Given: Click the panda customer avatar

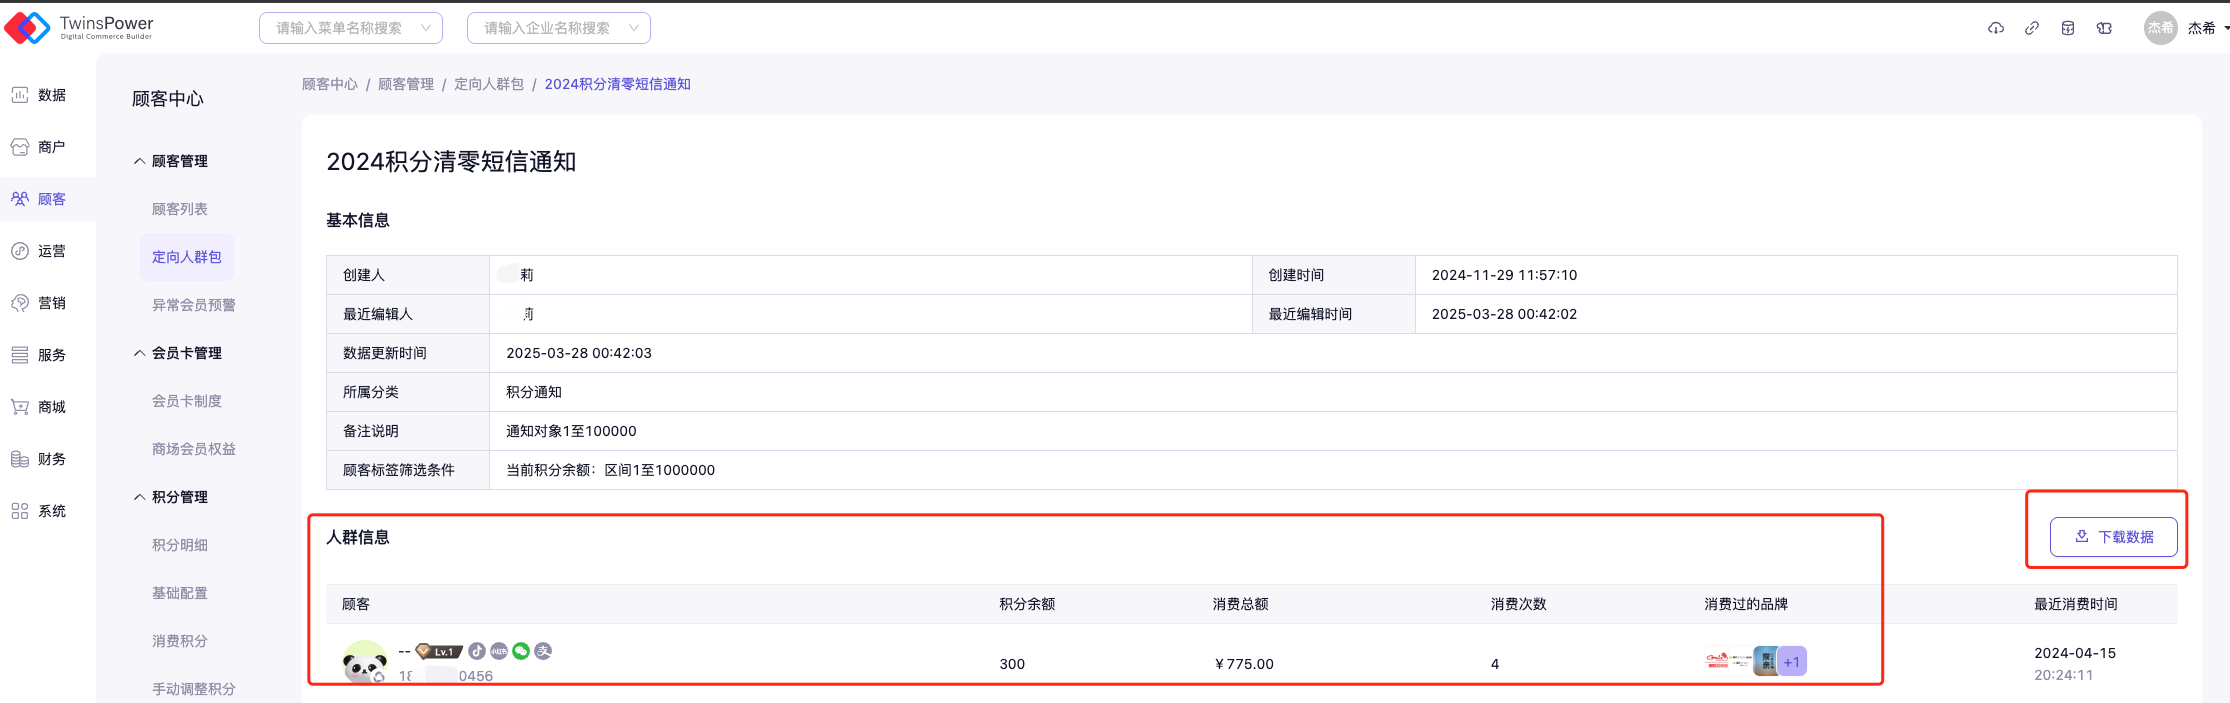Looking at the screenshot, I should (364, 662).
